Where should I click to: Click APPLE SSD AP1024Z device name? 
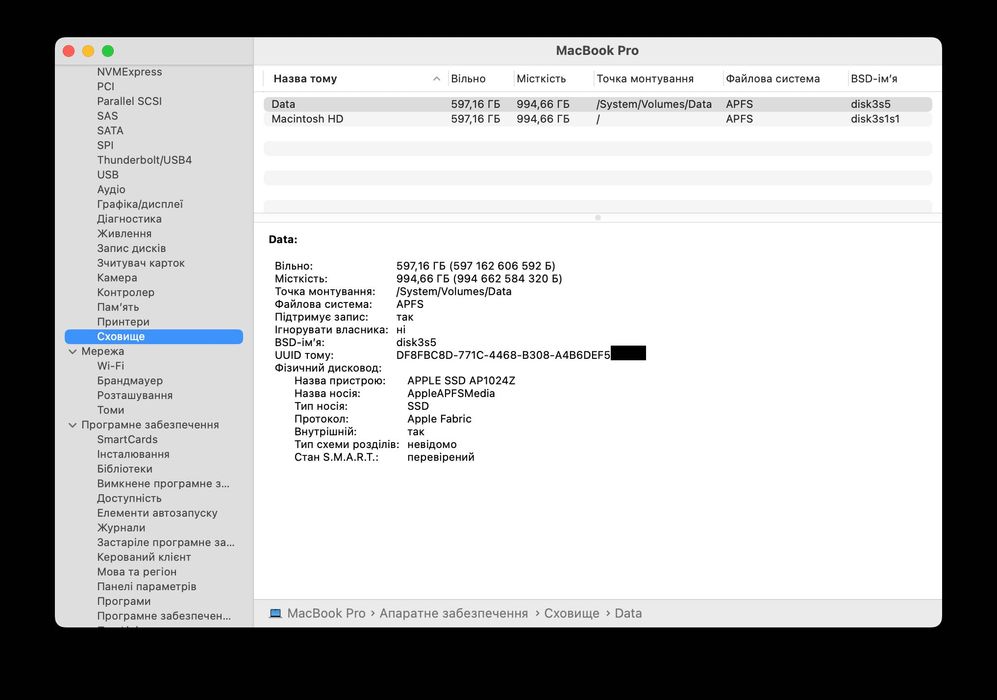coord(461,381)
